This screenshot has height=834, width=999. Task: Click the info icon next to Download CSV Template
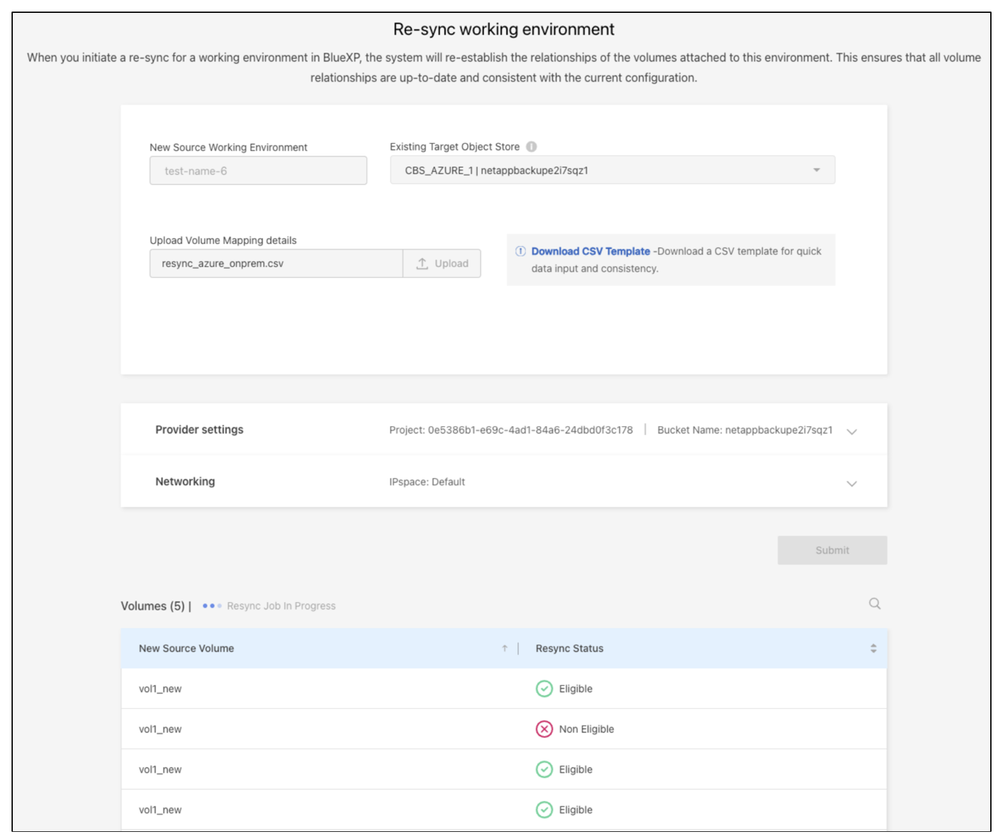[x=520, y=252]
